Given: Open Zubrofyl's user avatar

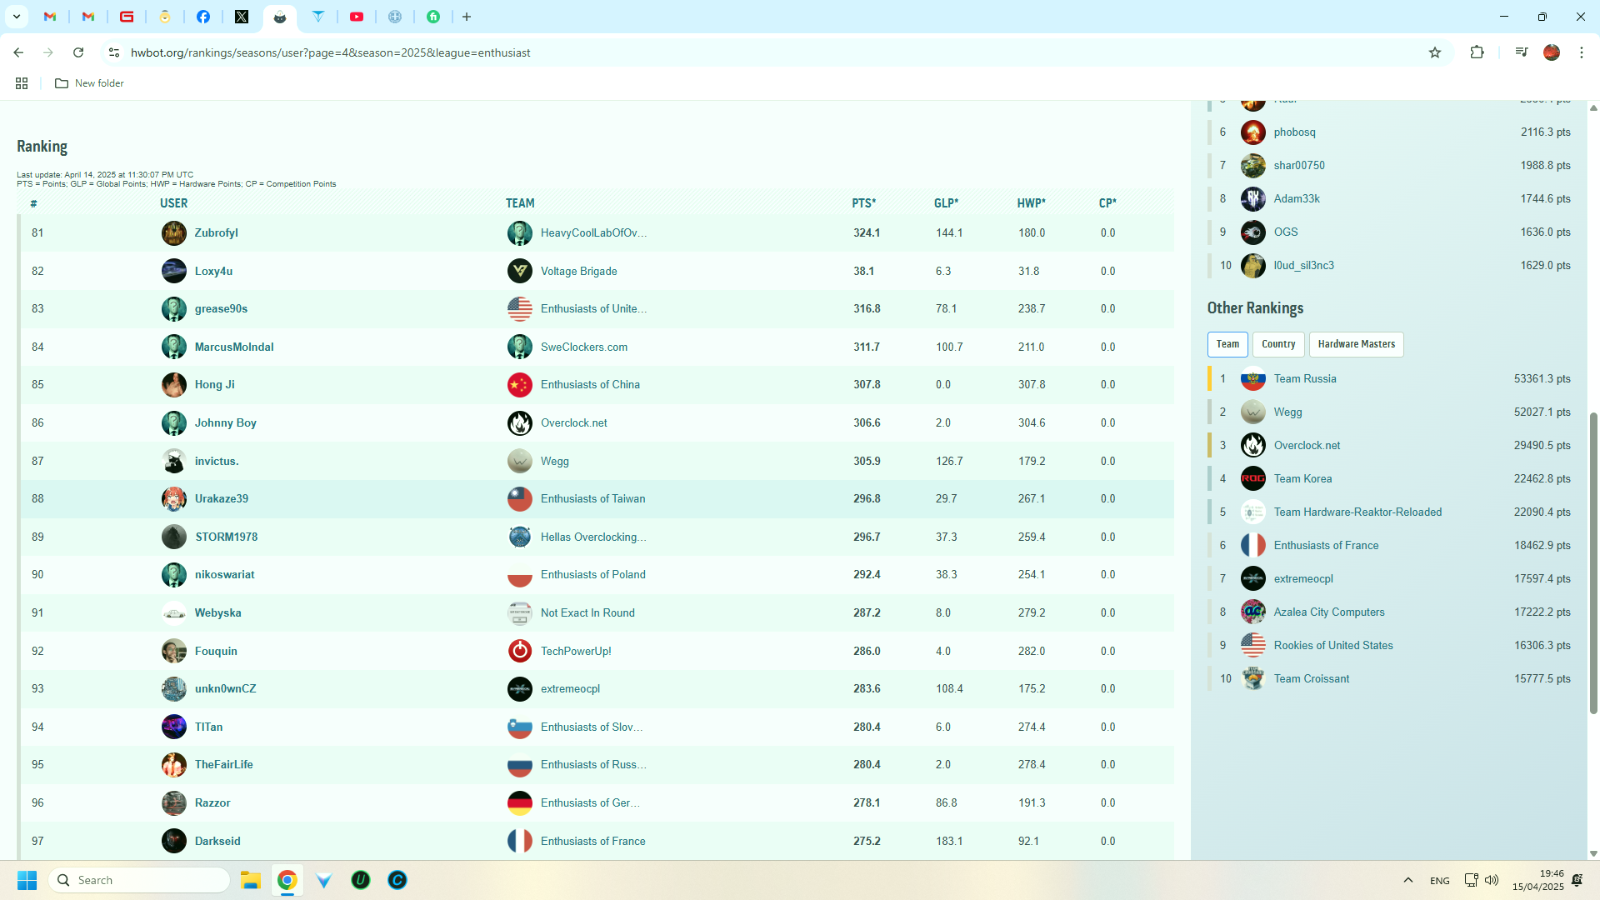Looking at the screenshot, I should [x=174, y=233].
